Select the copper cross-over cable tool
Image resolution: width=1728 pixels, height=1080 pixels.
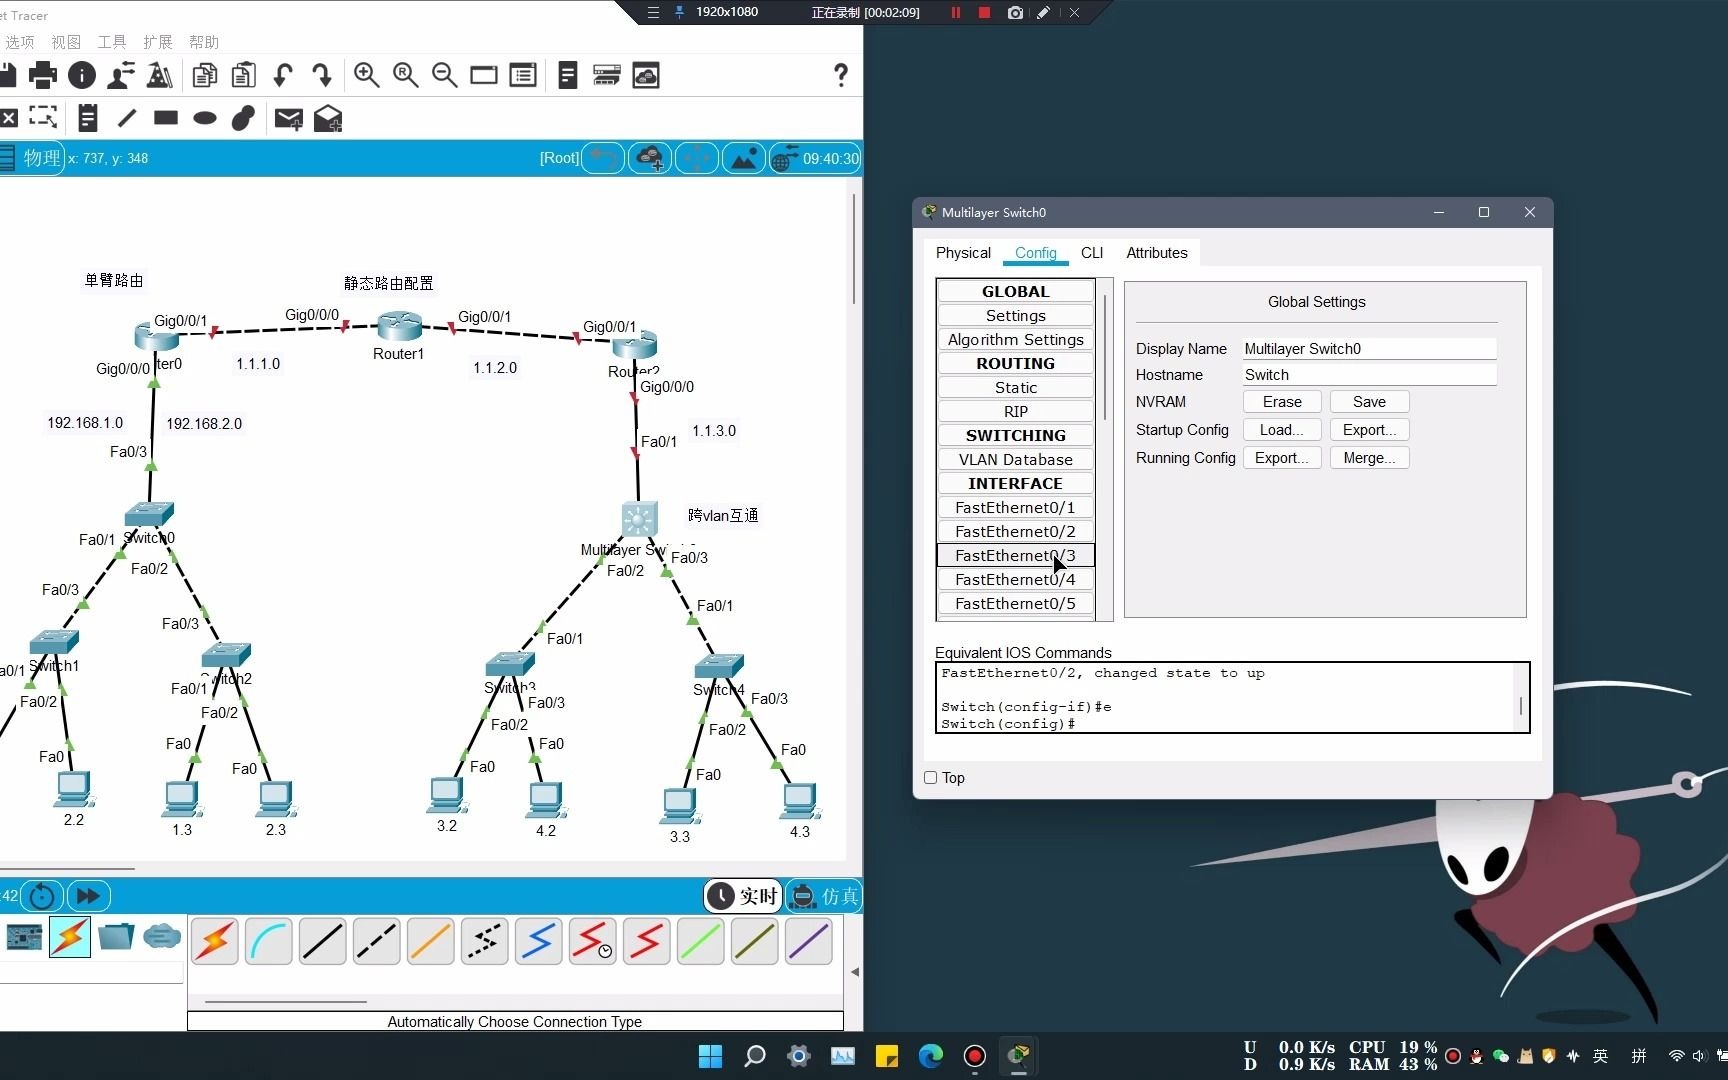click(377, 941)
